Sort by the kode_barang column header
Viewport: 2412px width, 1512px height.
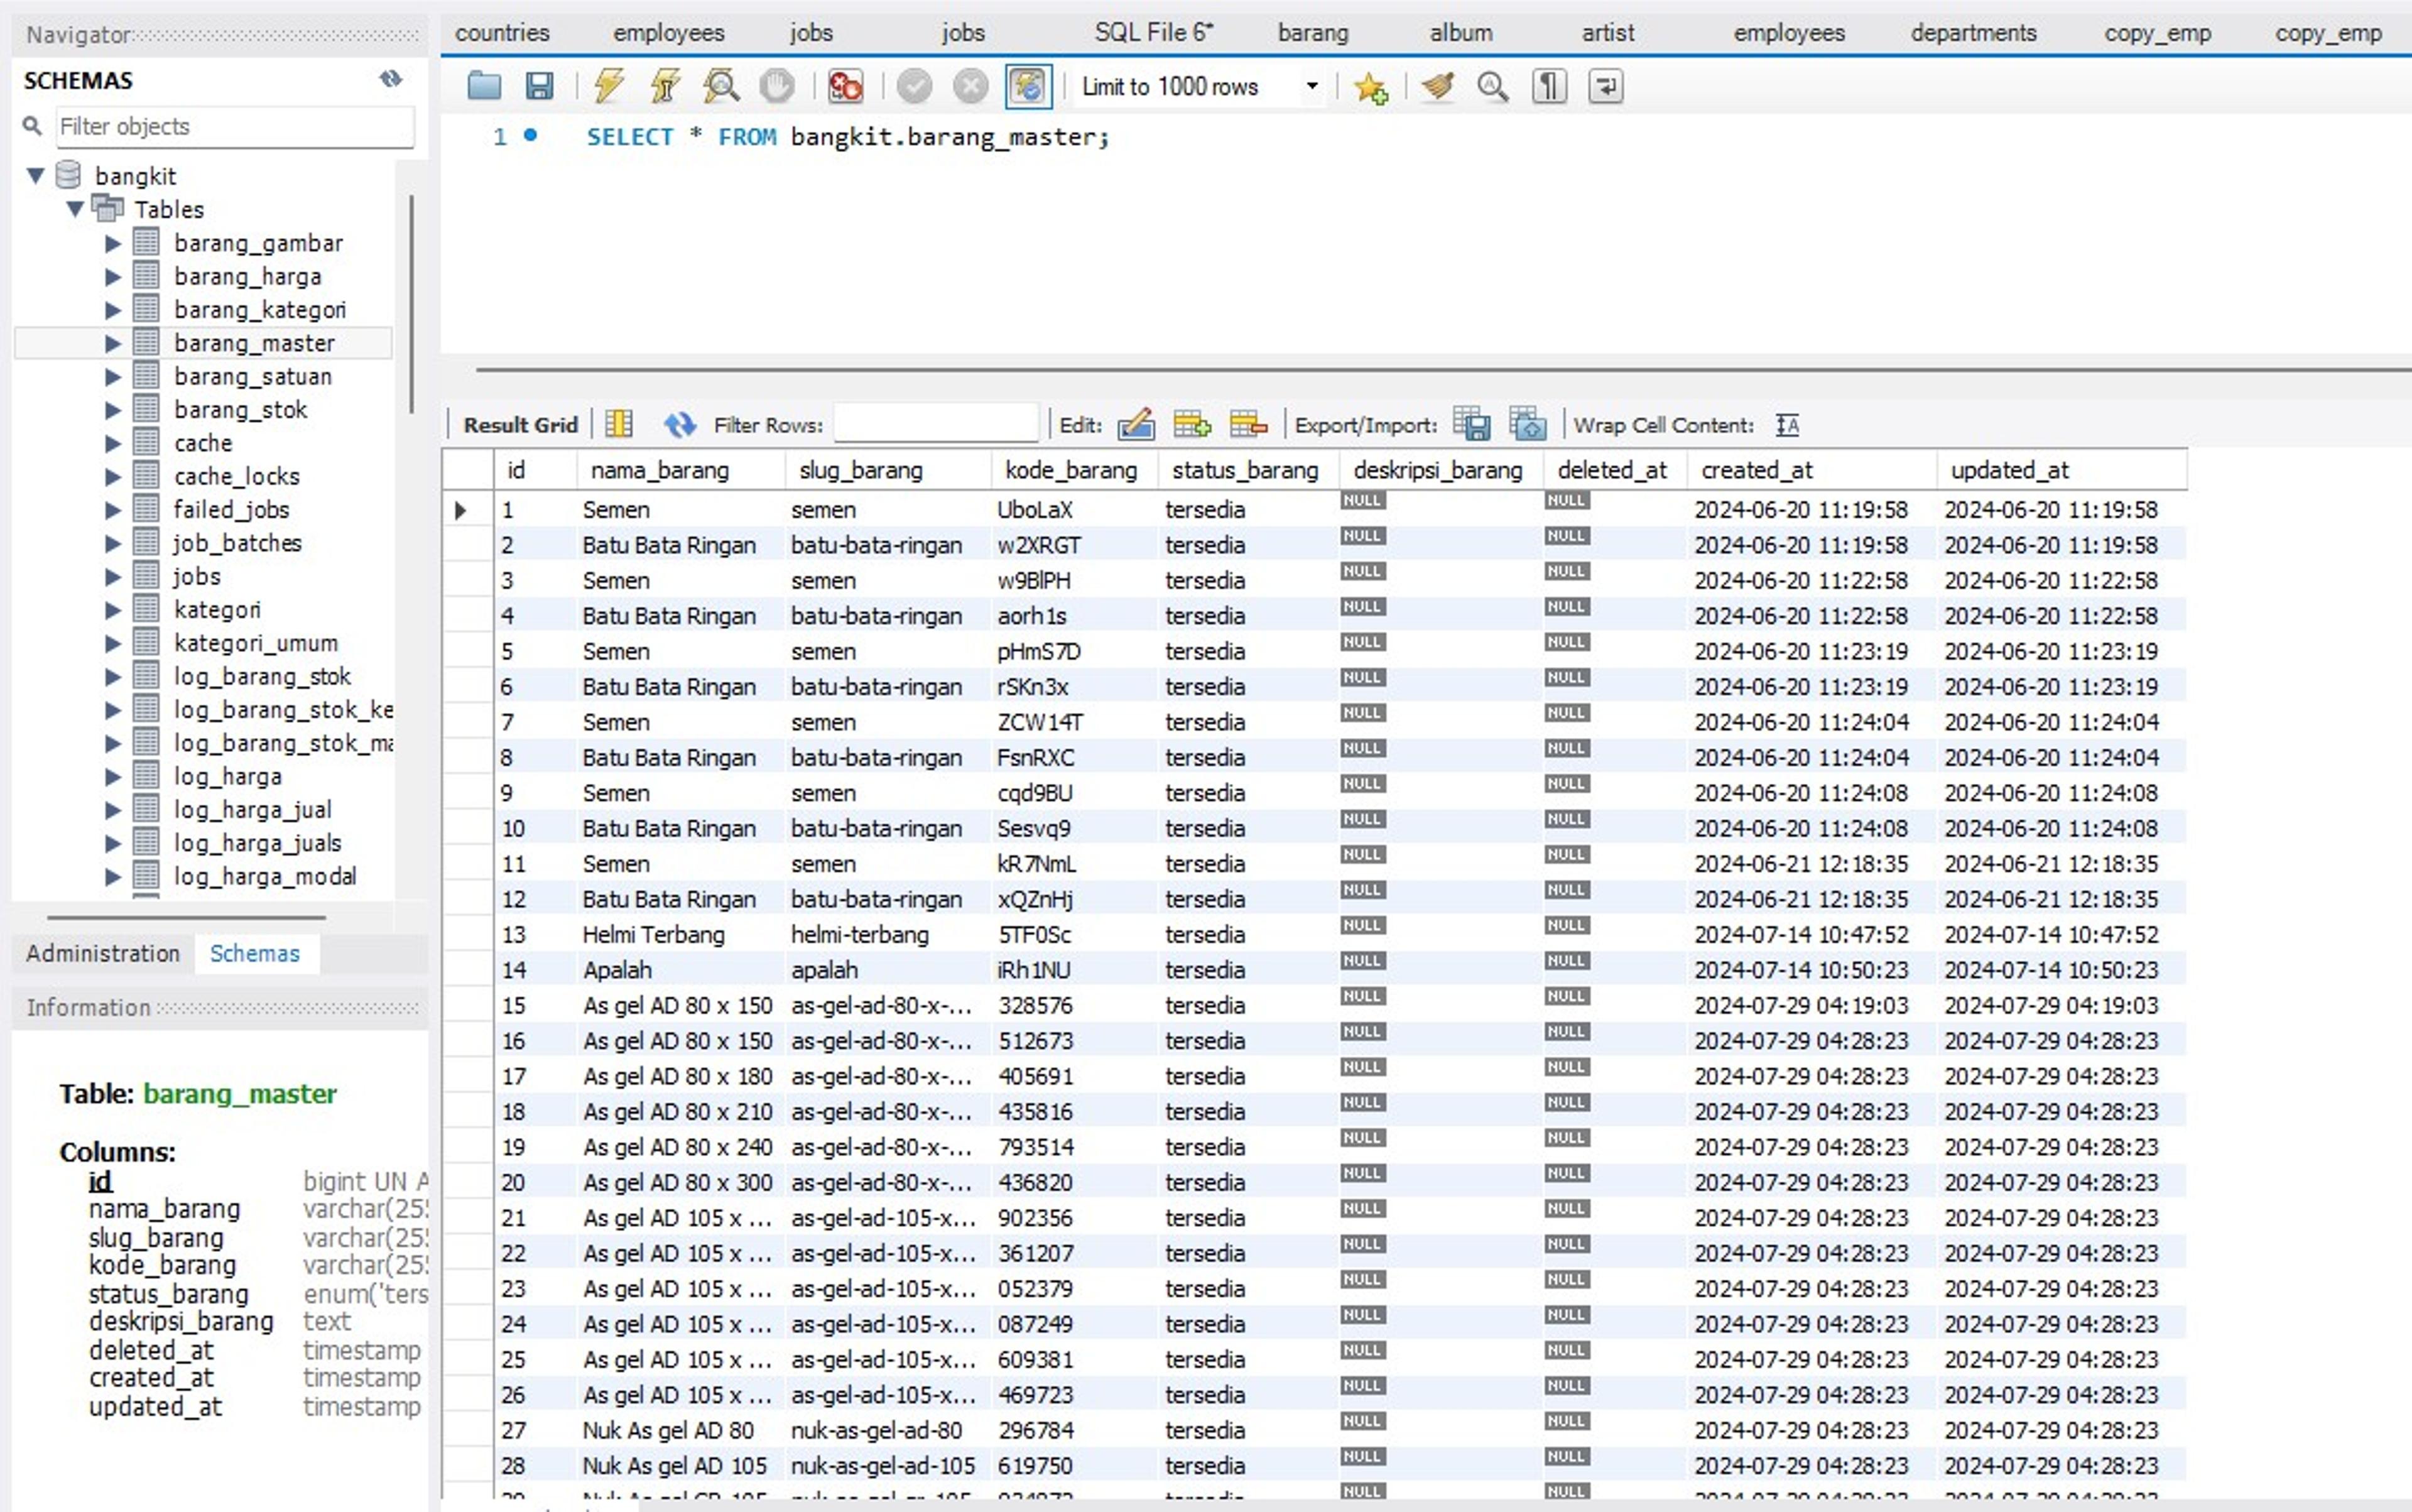coord(1074,470)
